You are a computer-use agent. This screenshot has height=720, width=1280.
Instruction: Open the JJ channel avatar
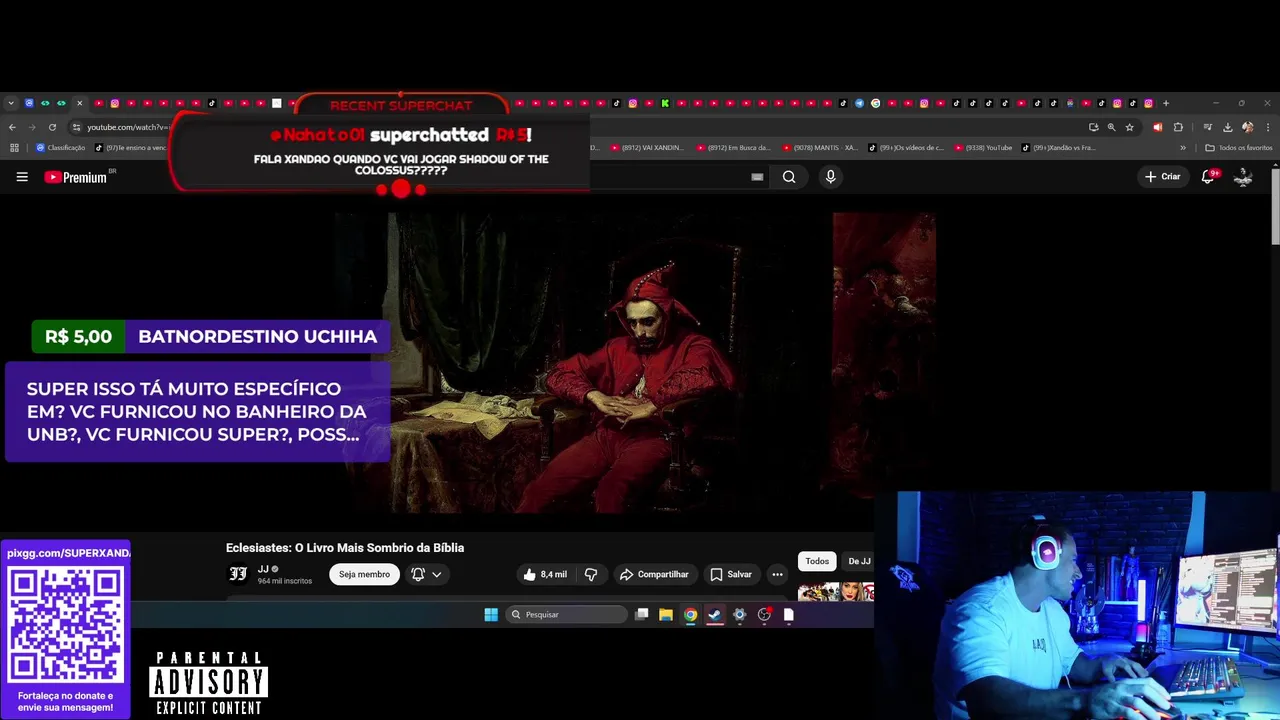tap(238, 573)
